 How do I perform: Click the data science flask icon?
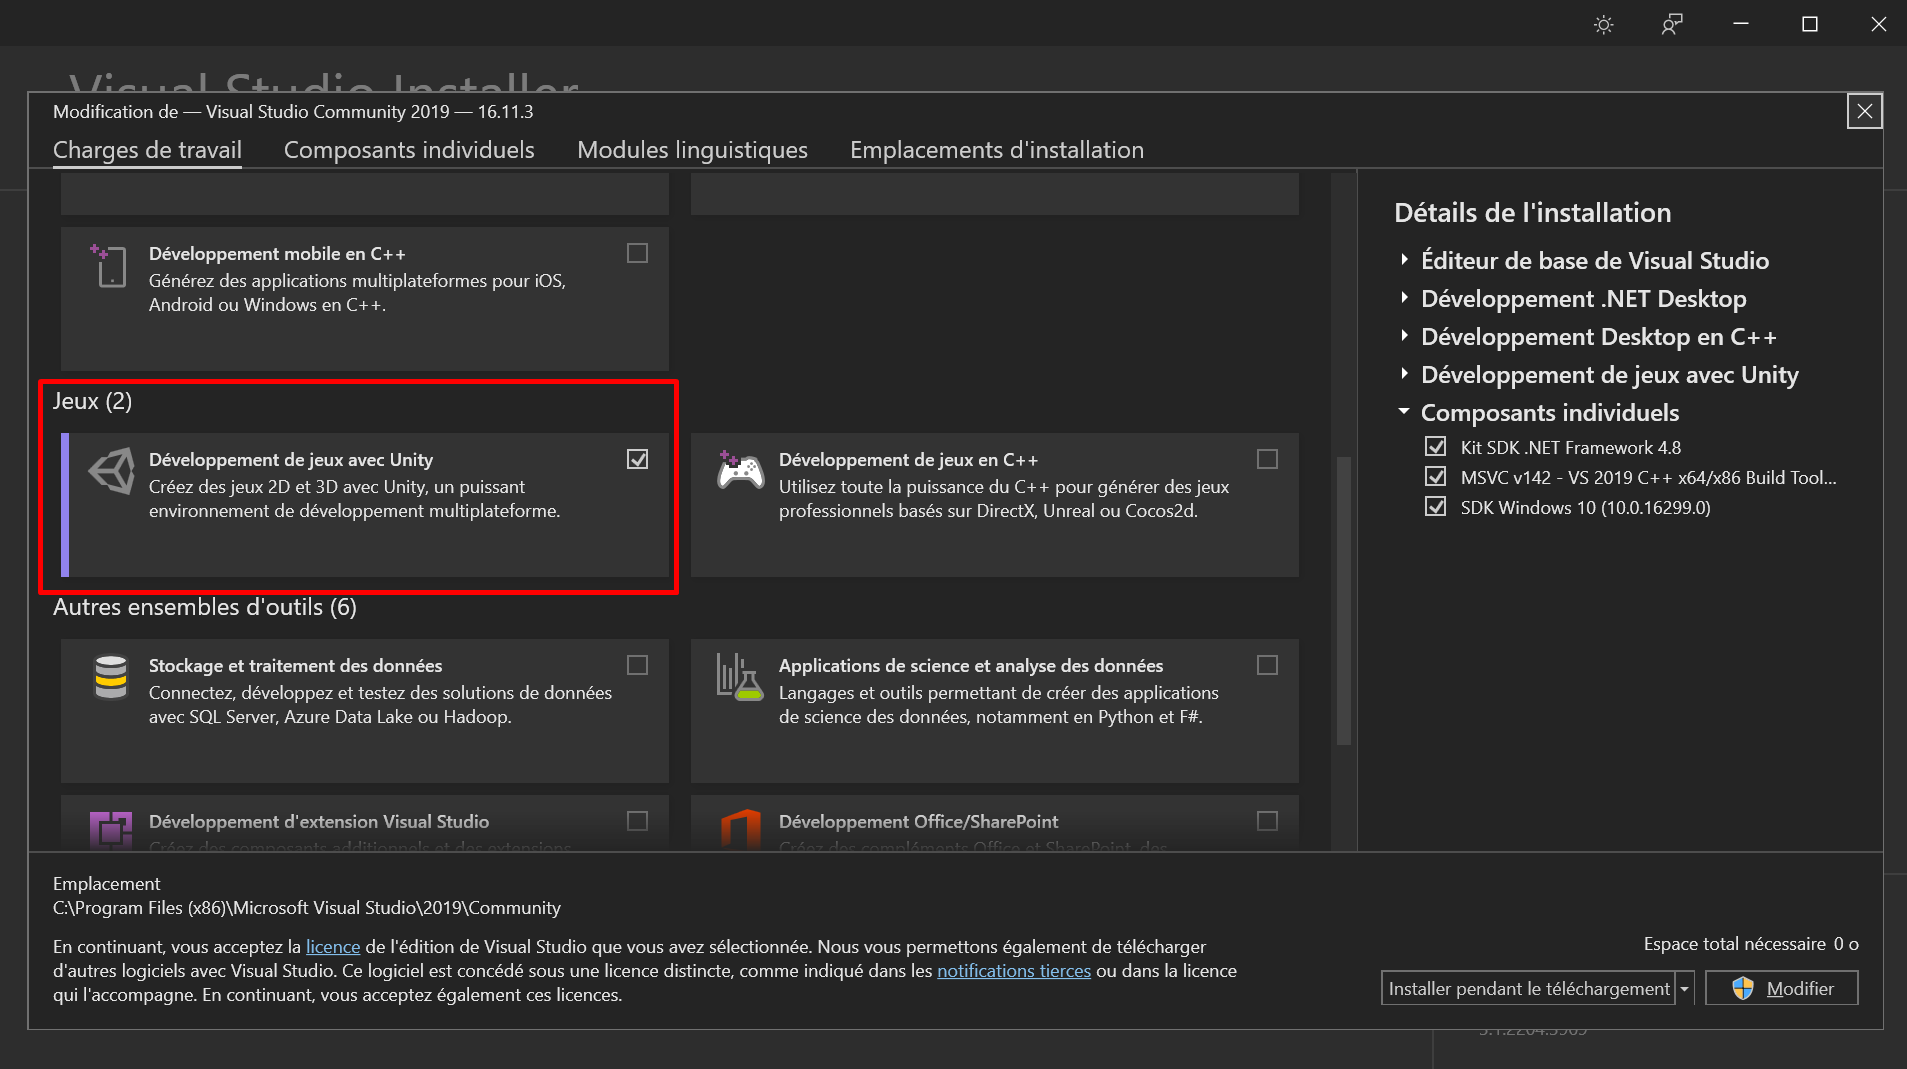[740, 677]
